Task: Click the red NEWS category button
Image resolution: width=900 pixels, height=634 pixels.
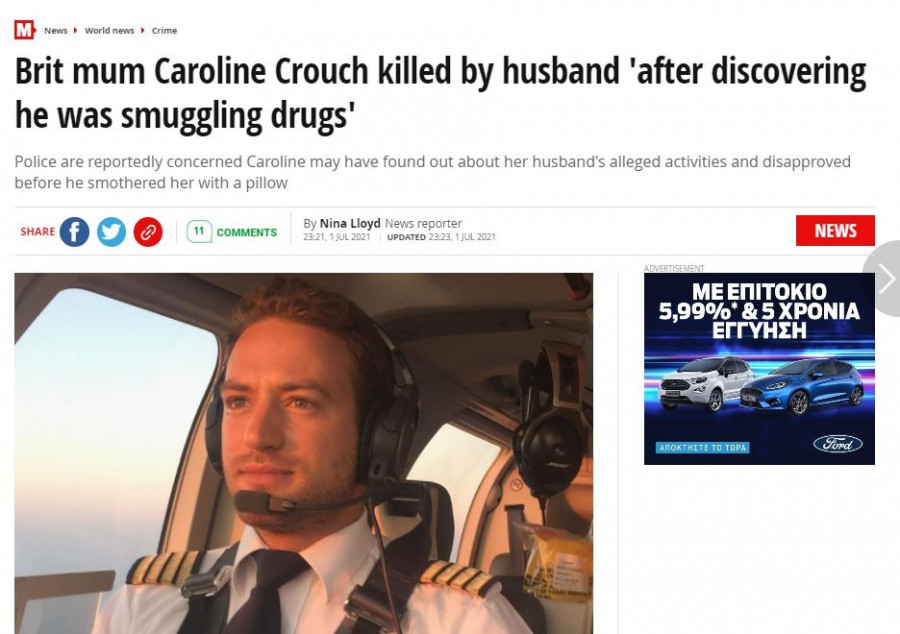Action: pos(835,231)
